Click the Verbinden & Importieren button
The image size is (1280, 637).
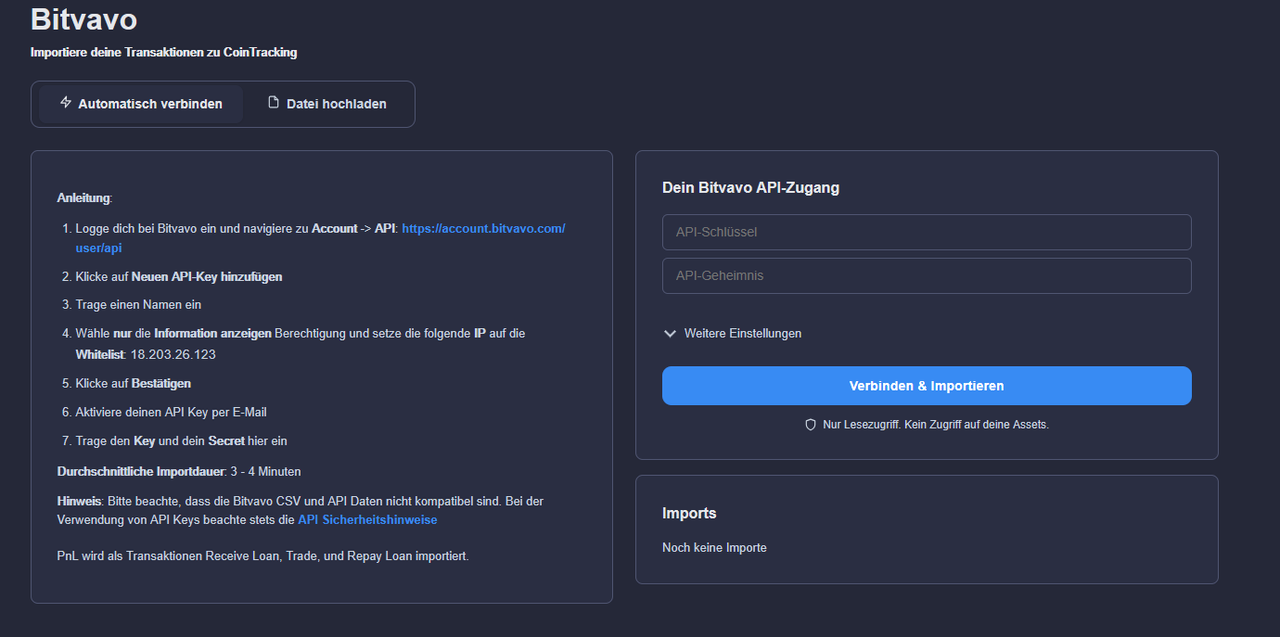tap(926, 386)
